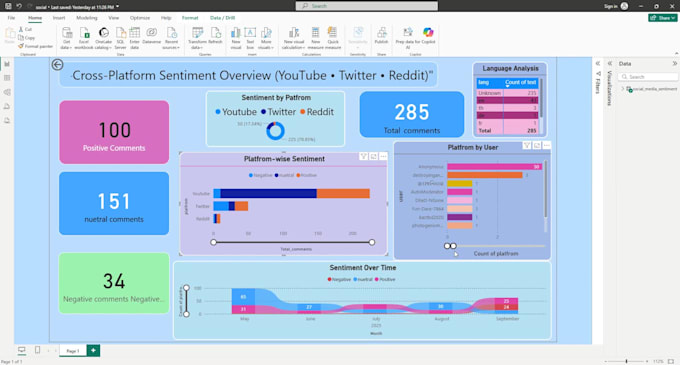Expand the Filters pane

click(598, 63)
